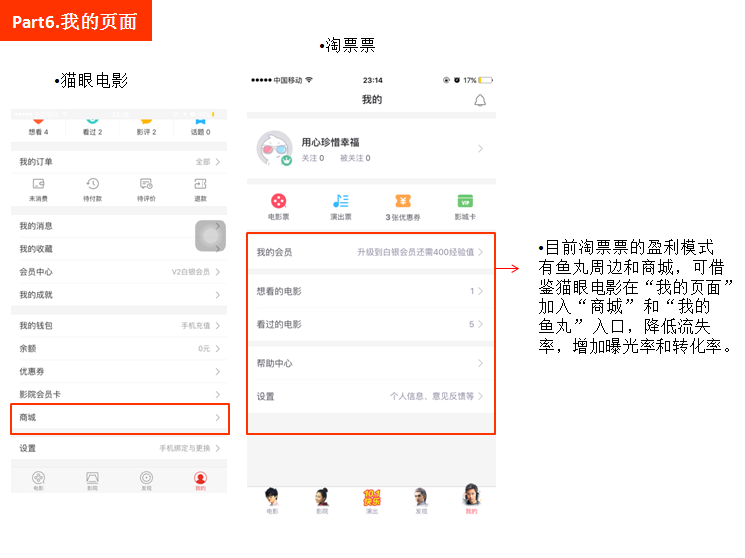Switch to 我的 tab in Maoyan
Viewport: 745px width, 558px height.
coord(201,480)
